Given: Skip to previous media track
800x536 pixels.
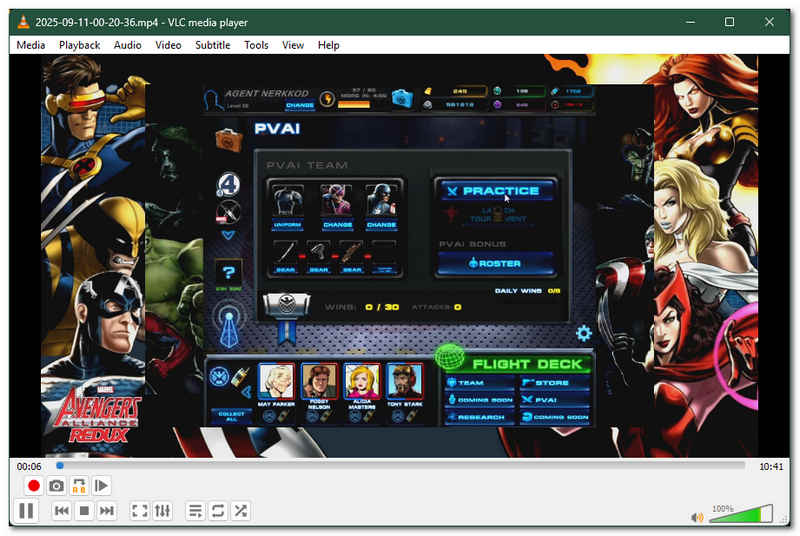Looking at the screenshot, I should 62,511.
